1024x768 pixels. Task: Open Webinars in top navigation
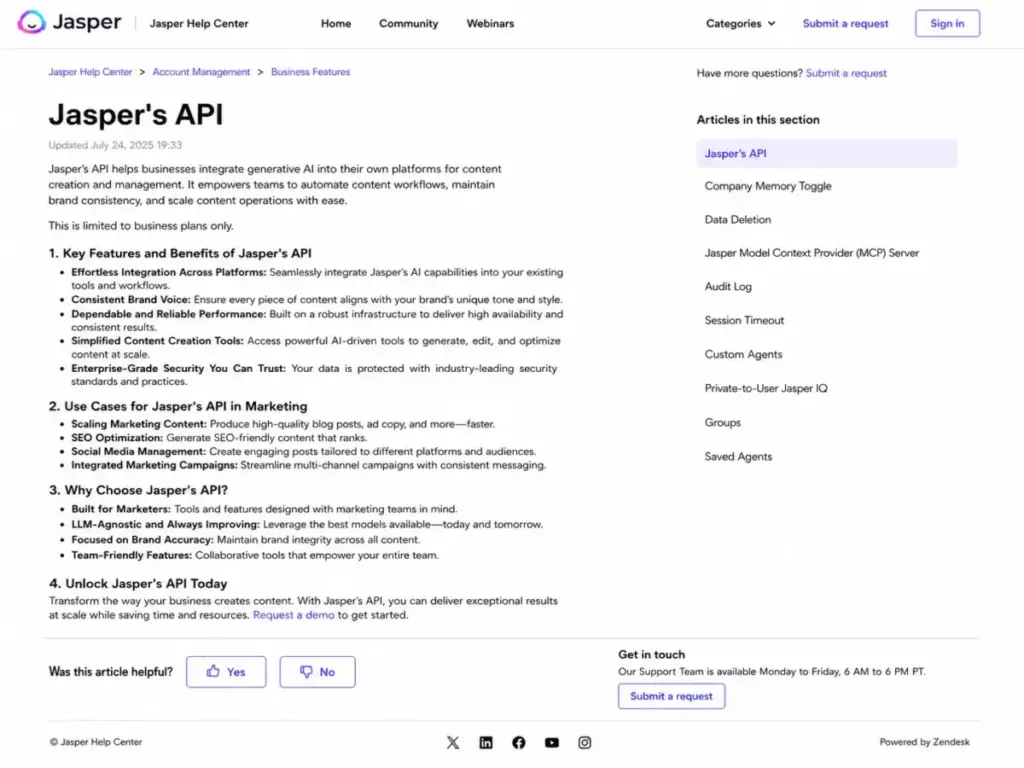490,24
